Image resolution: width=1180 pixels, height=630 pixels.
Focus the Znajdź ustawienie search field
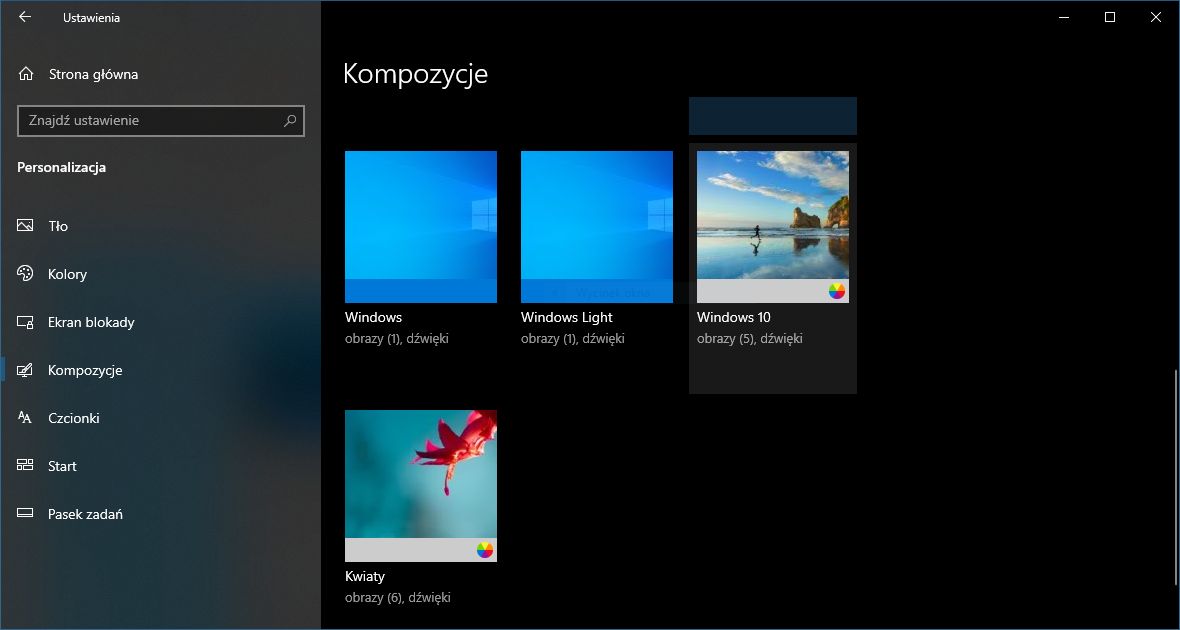pyautogui.click(x=160, y=120)
